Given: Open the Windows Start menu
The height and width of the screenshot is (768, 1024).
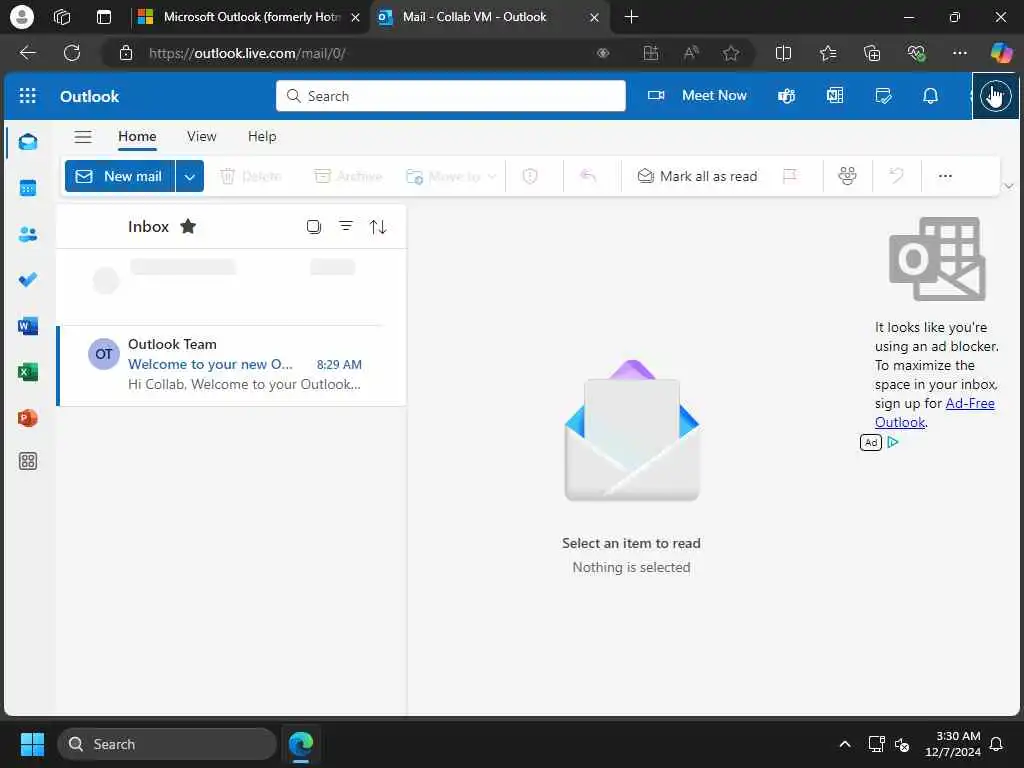Looking at the screenshot, I should click(x=32, y=744).
